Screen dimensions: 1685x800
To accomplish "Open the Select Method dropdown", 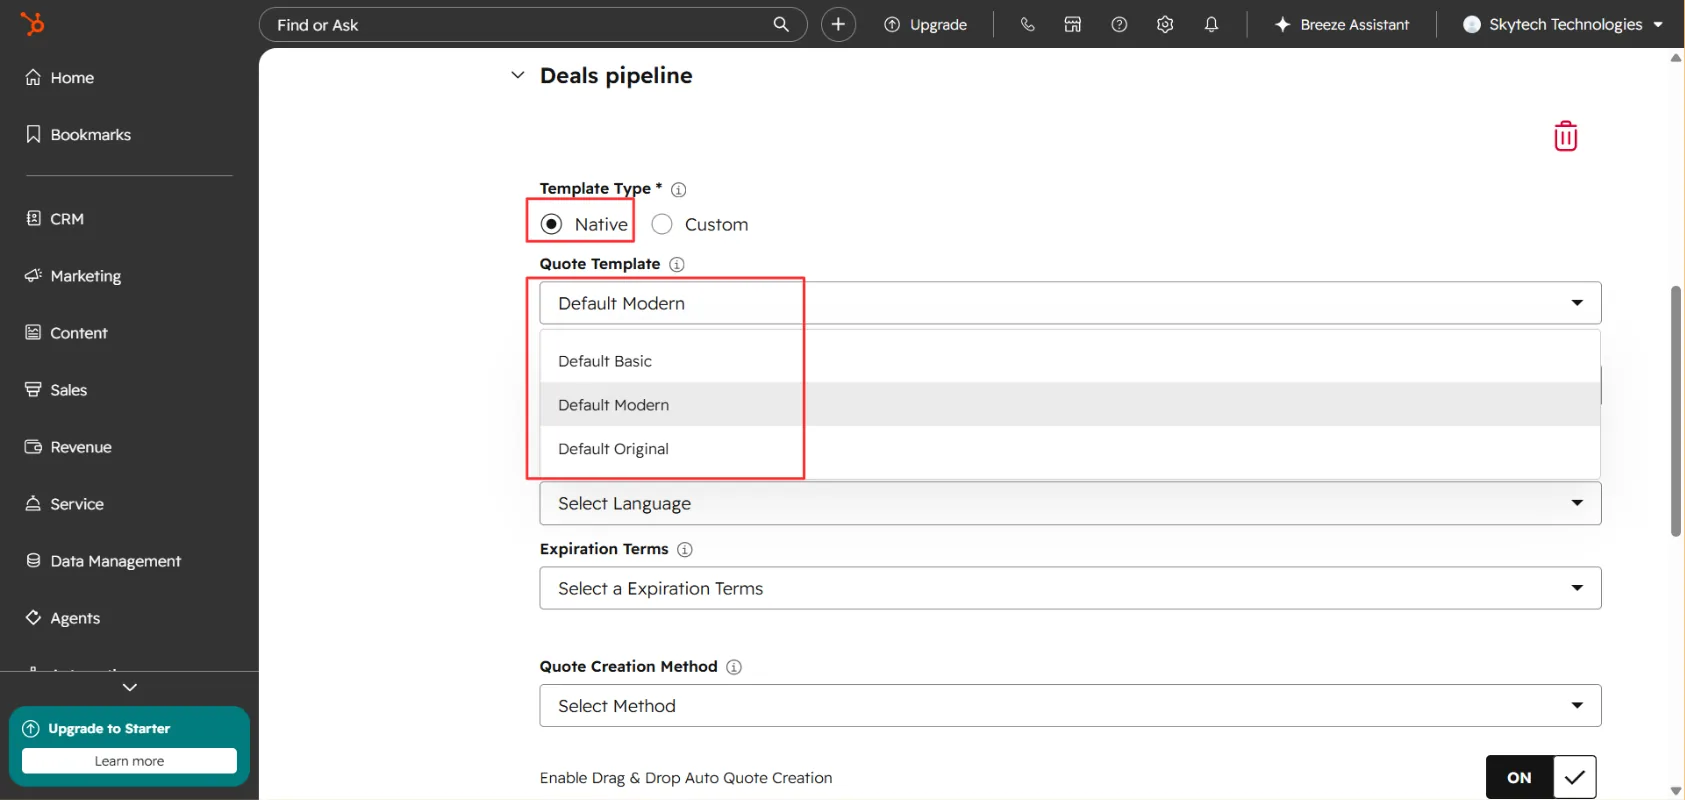I will tap(1070, 705).
